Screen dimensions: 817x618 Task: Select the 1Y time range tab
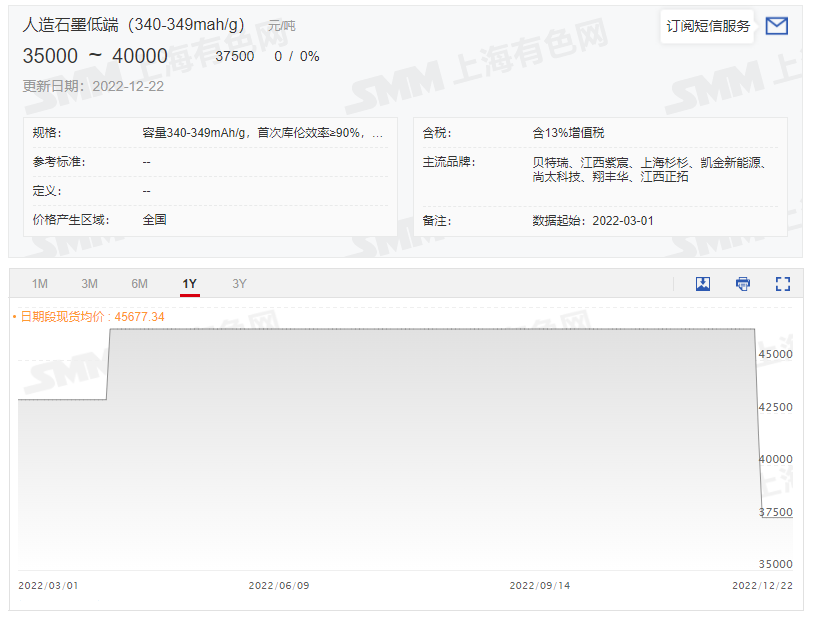click(189, 283)
